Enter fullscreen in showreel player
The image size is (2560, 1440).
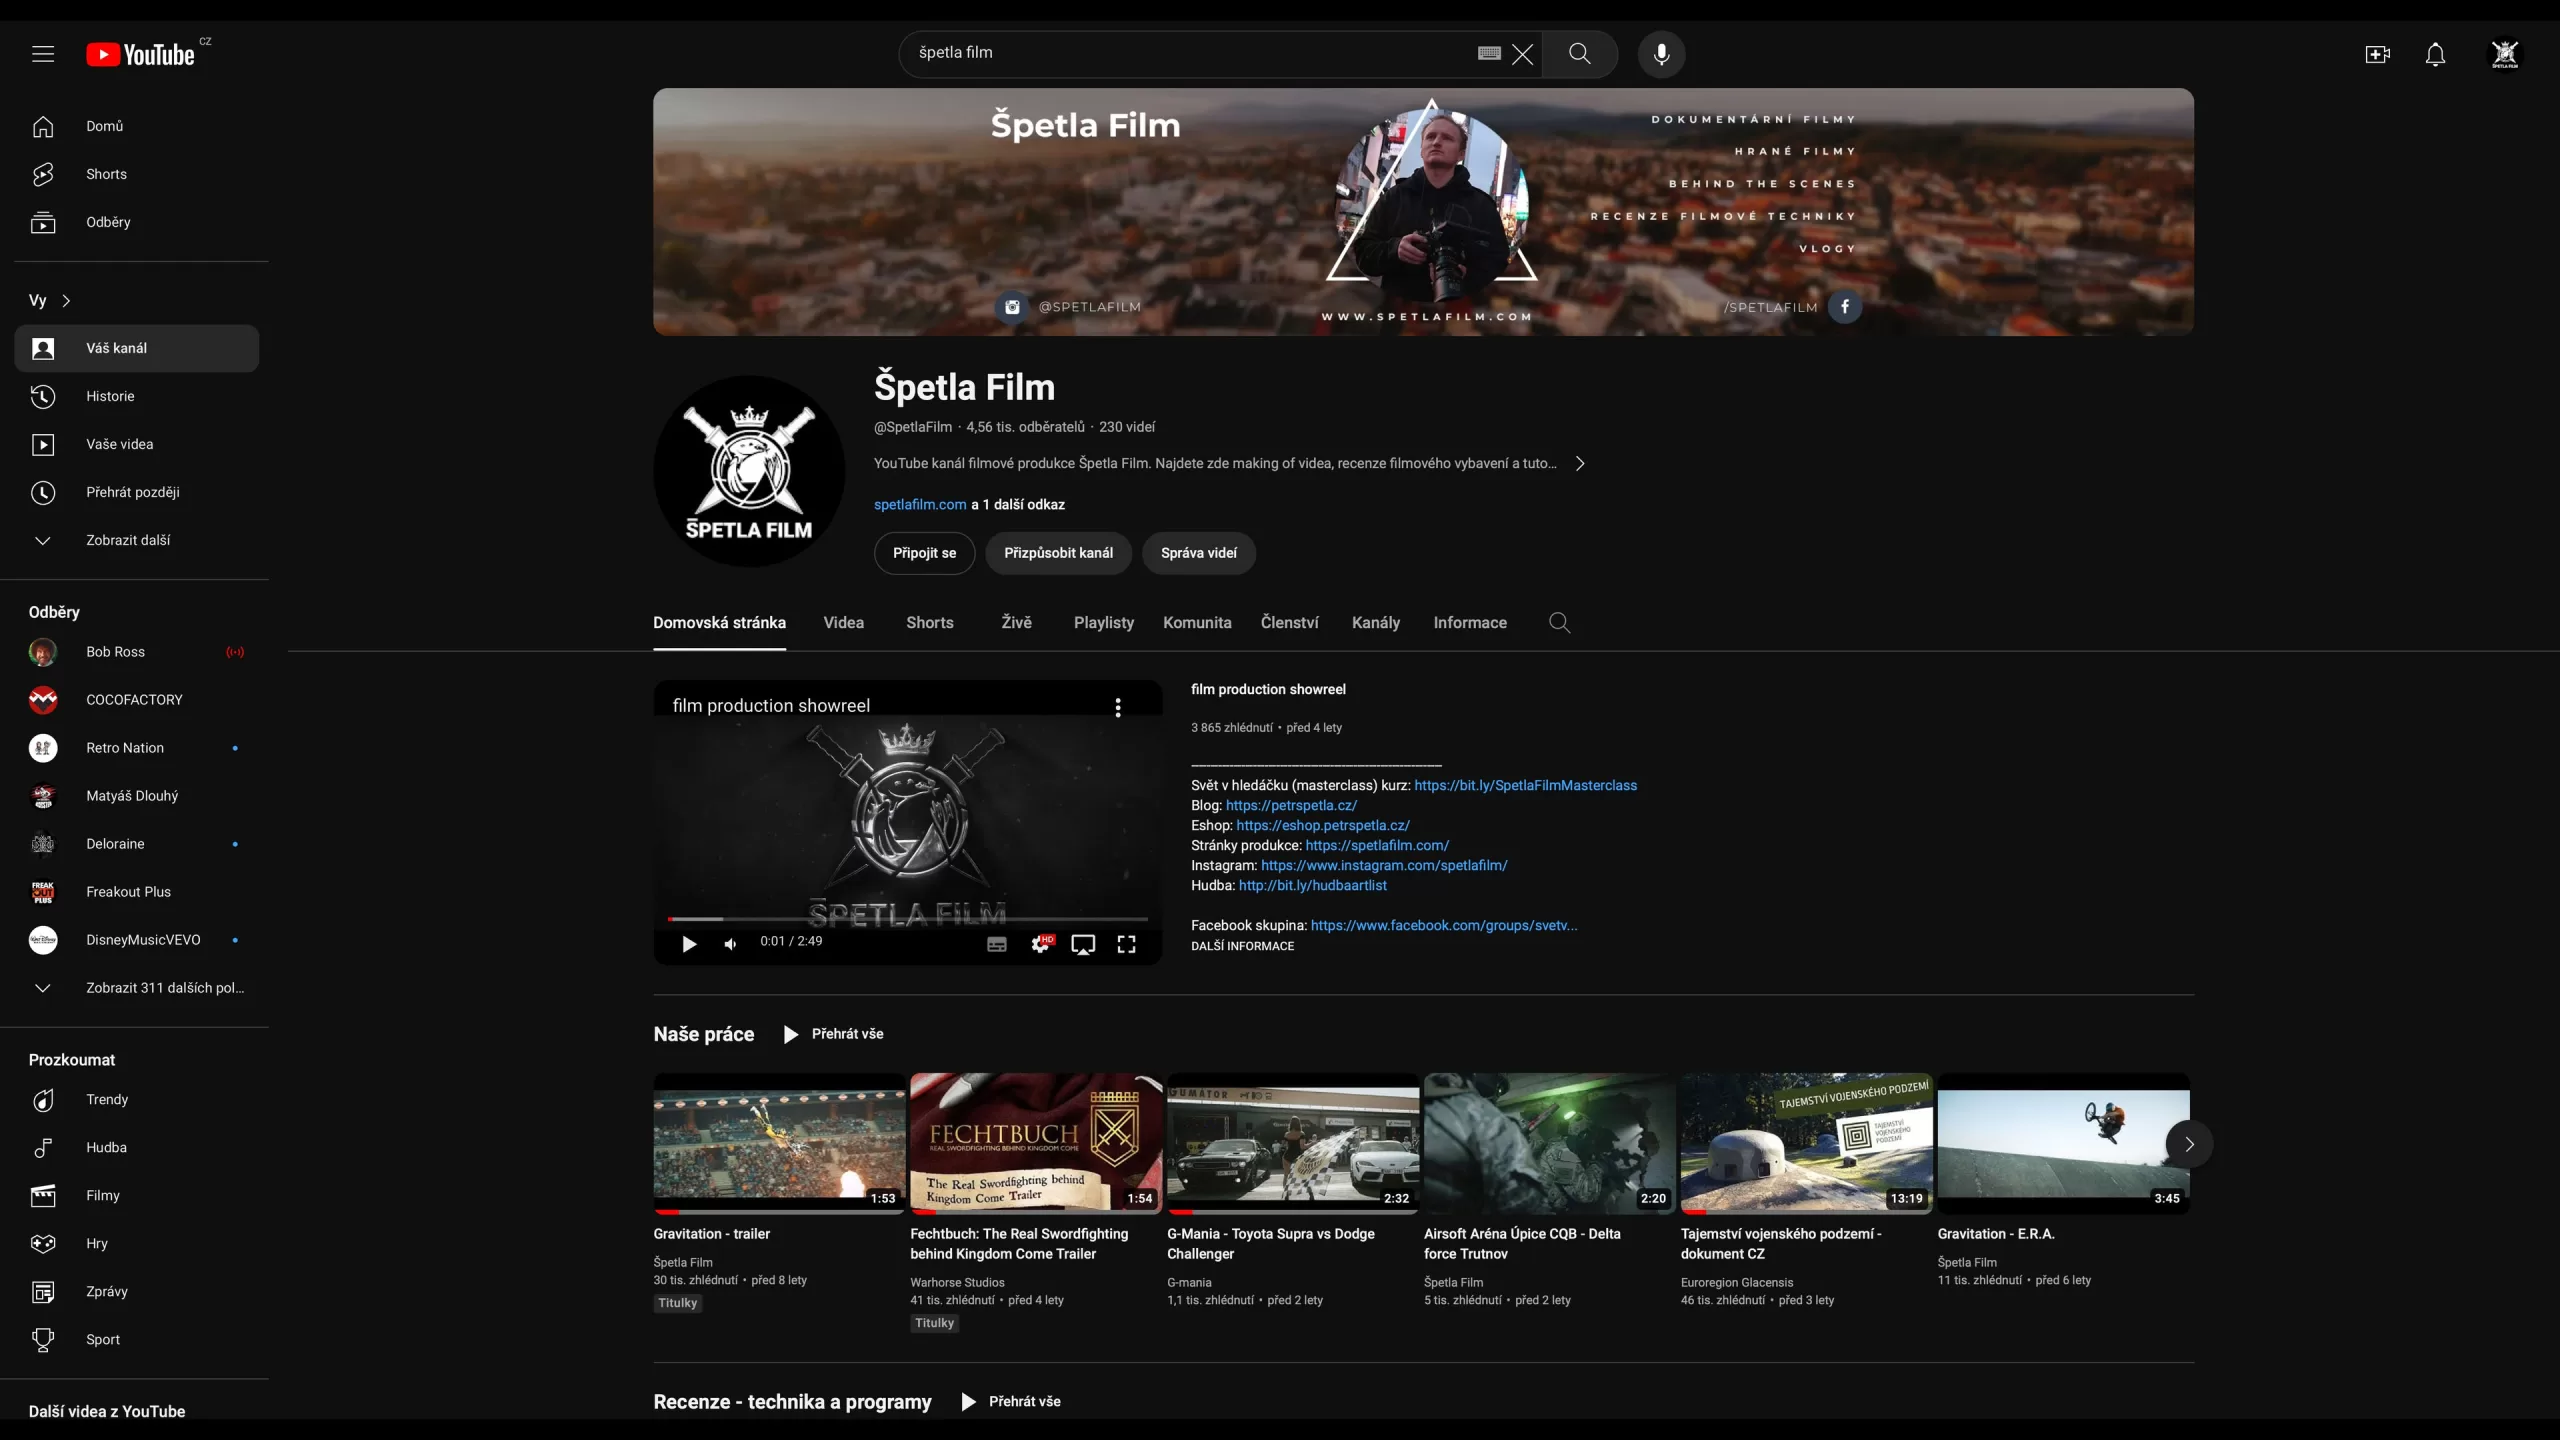[x=1126, y=944]
